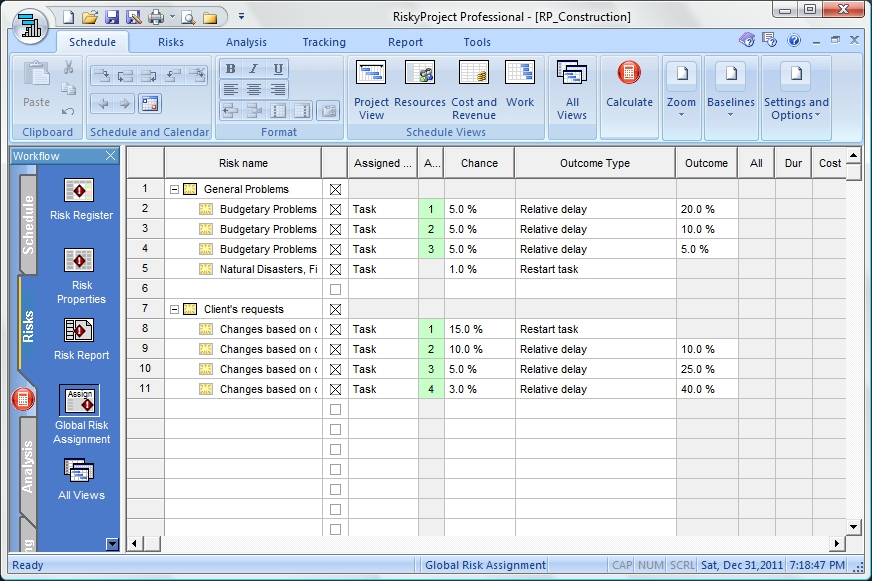This screenshot has width=872, height=581.
Task: Click the Risk name column header
Action: click(x=243, y=163)
